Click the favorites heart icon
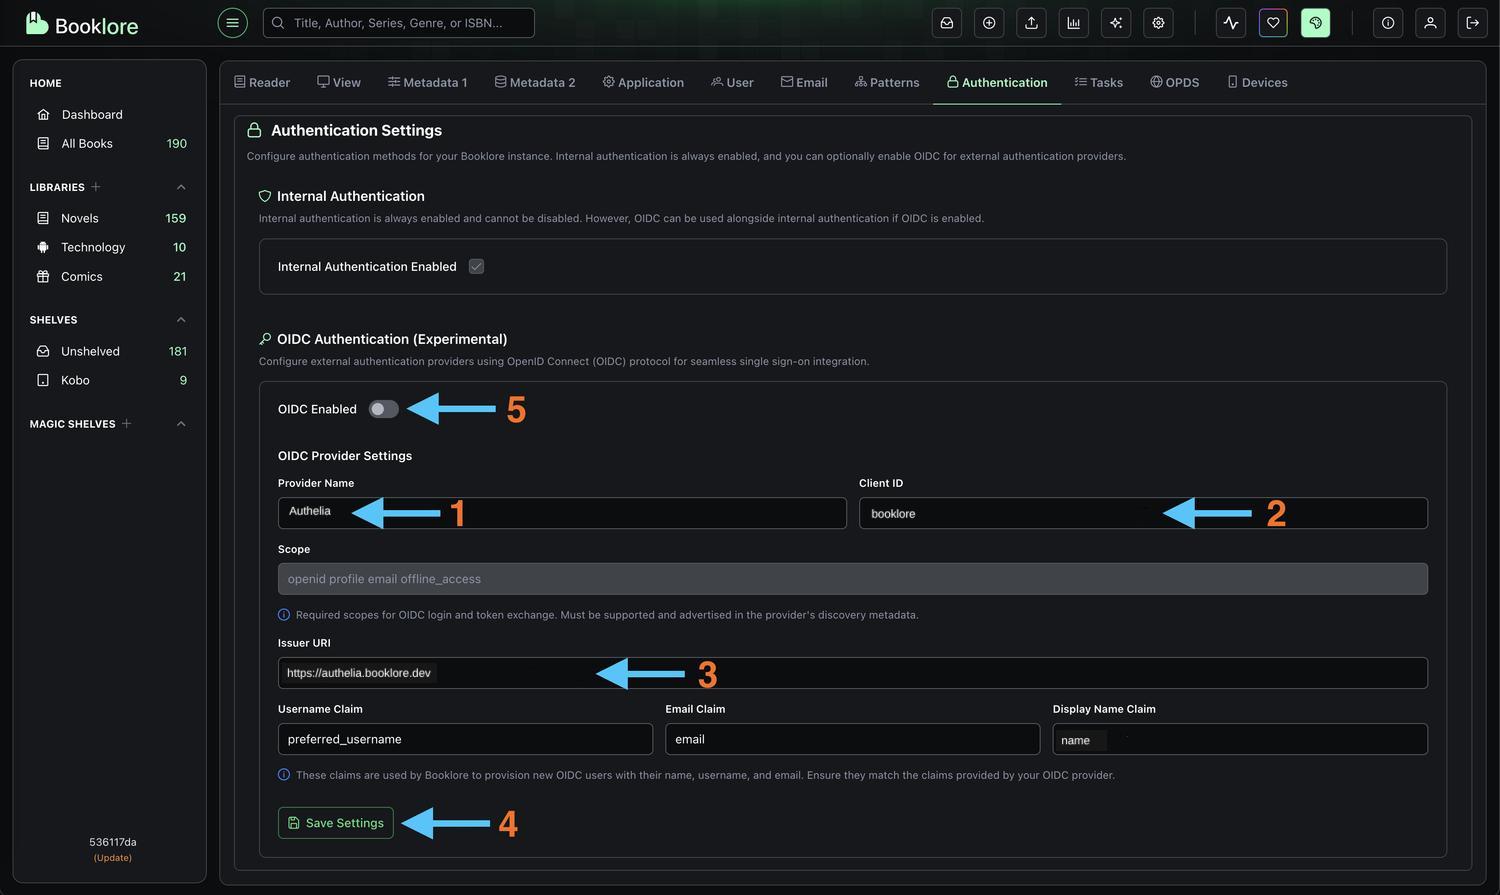Viewport: 1500px width, 895px height. [x=1272, y=22]
